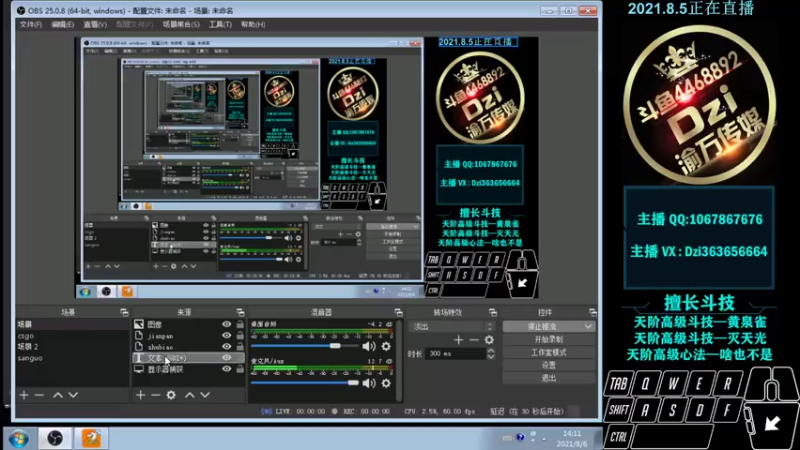Pop out the 转场特效 dock panel
This screenshot has width=800, height=450.
coord(493,312)
